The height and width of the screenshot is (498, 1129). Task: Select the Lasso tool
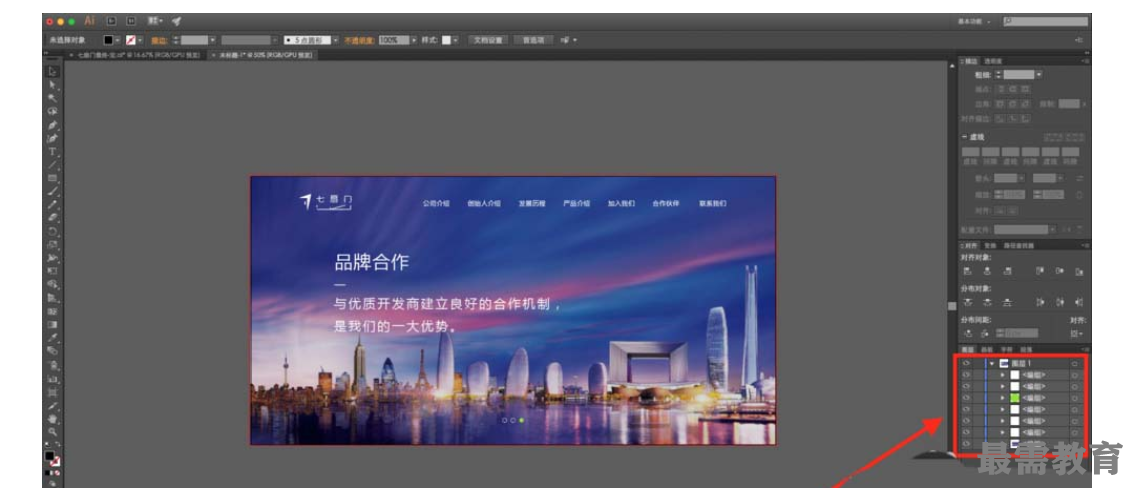point(53,112)
